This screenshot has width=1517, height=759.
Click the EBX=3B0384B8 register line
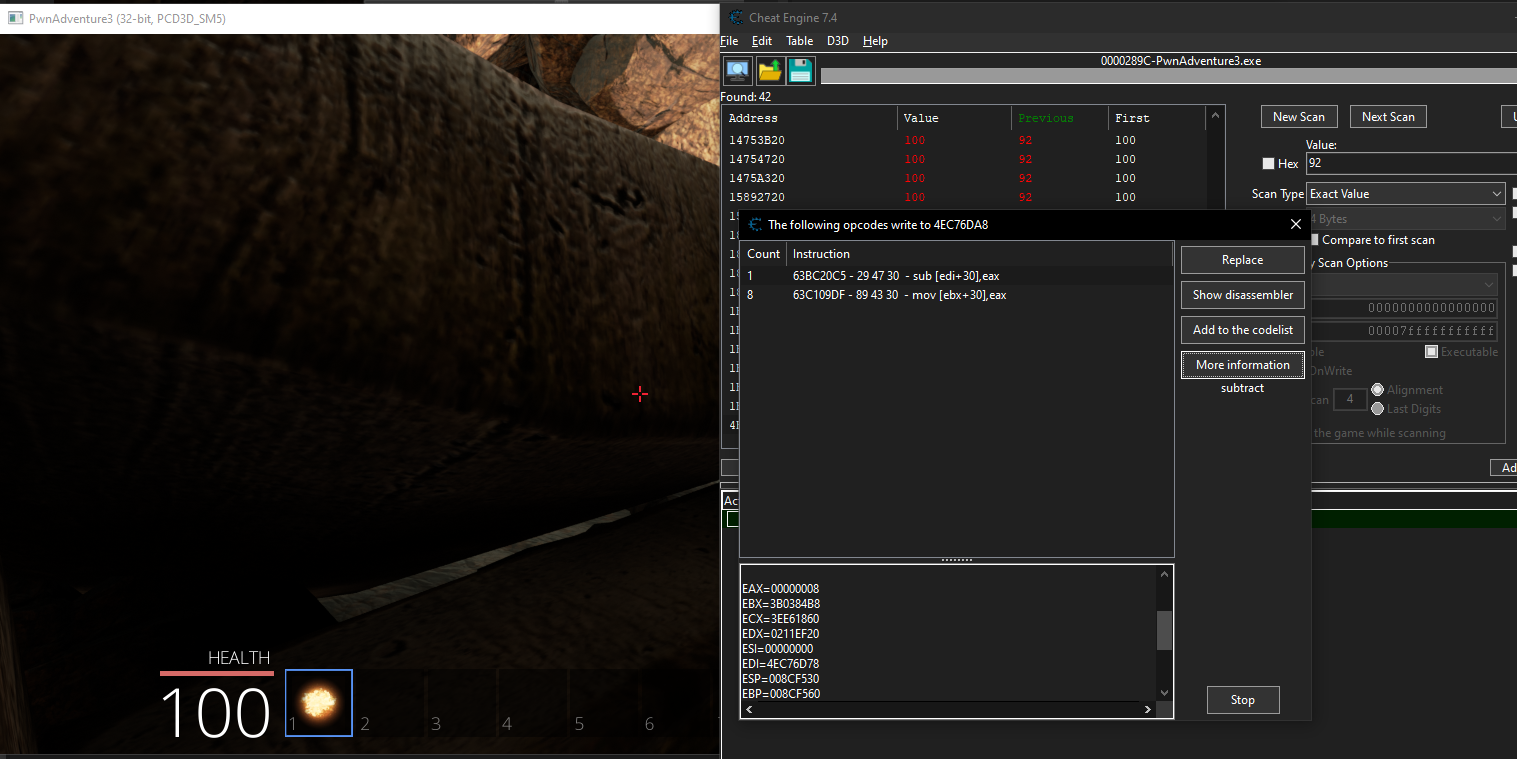click(781, 604)
